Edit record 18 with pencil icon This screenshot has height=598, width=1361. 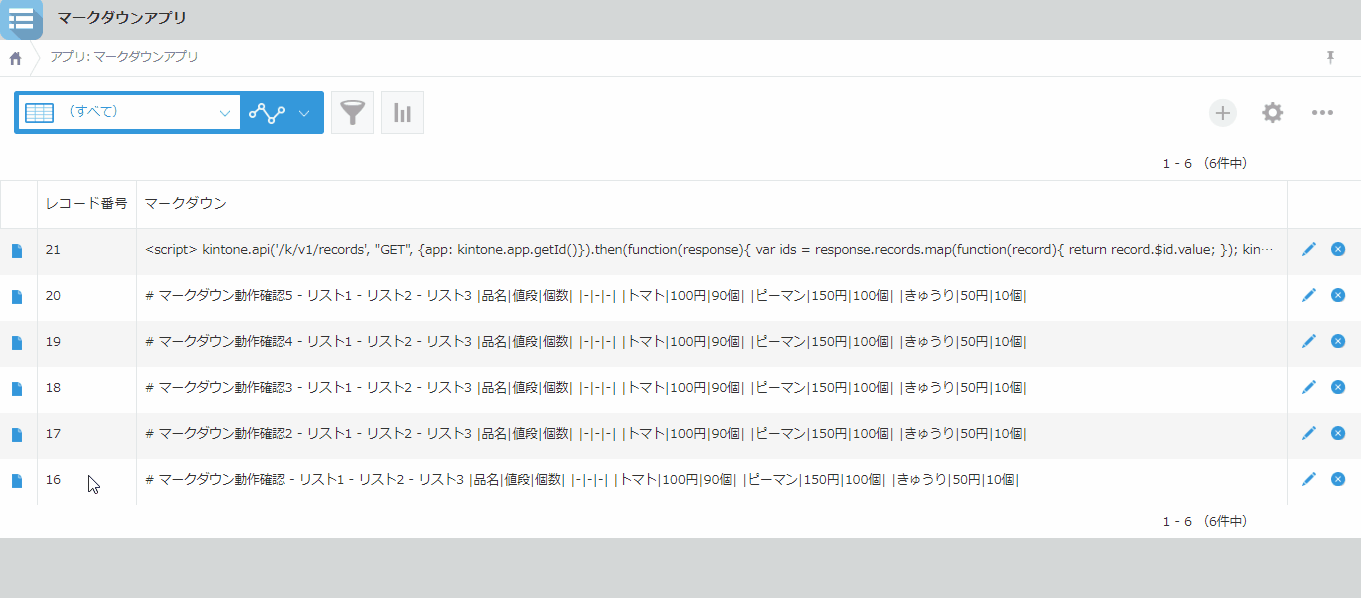point(1308,387)
